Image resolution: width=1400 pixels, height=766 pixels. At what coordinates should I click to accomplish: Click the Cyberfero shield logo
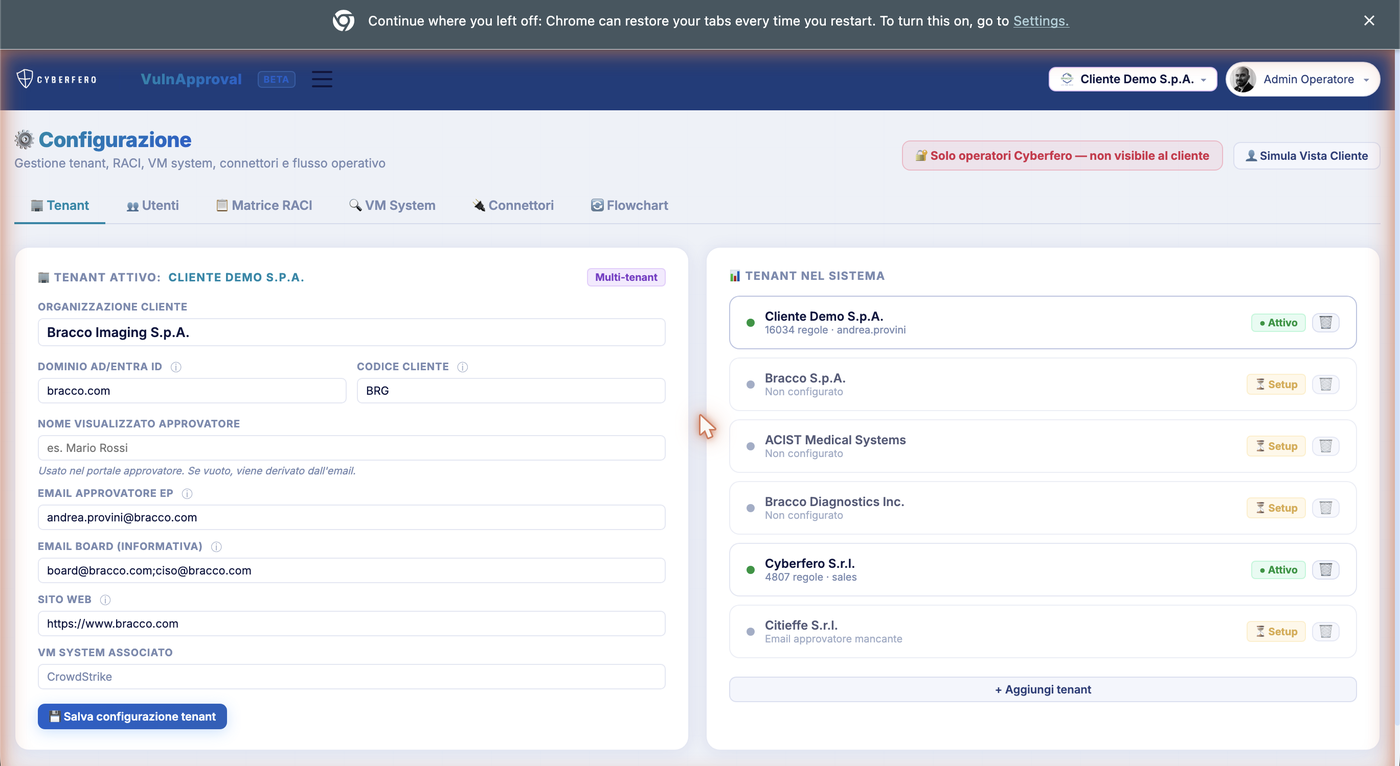pos(25,79)
